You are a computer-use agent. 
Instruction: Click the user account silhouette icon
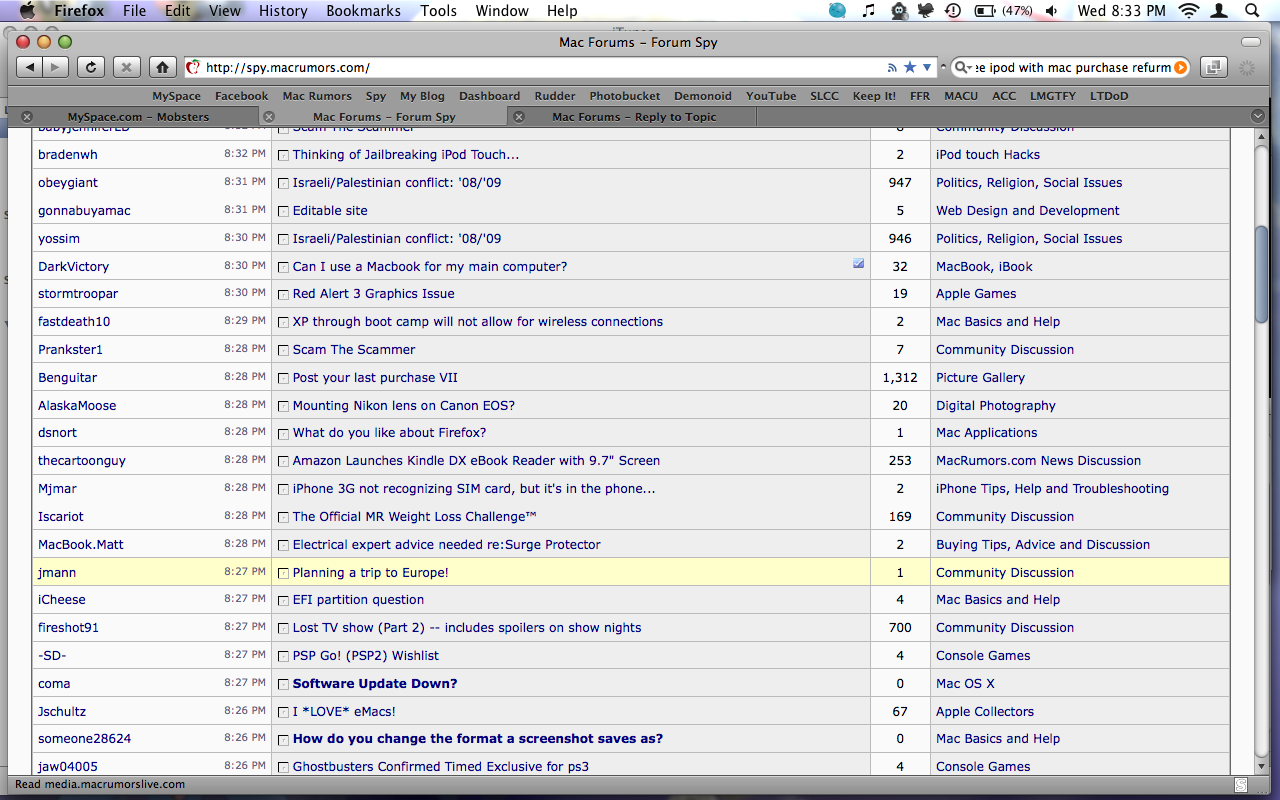[x=1219, y=11]
